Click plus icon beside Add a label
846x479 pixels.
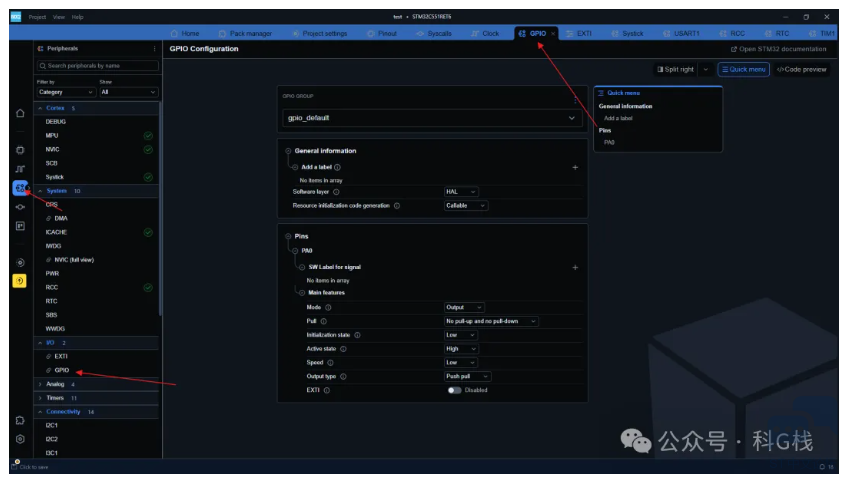[575, 168]
